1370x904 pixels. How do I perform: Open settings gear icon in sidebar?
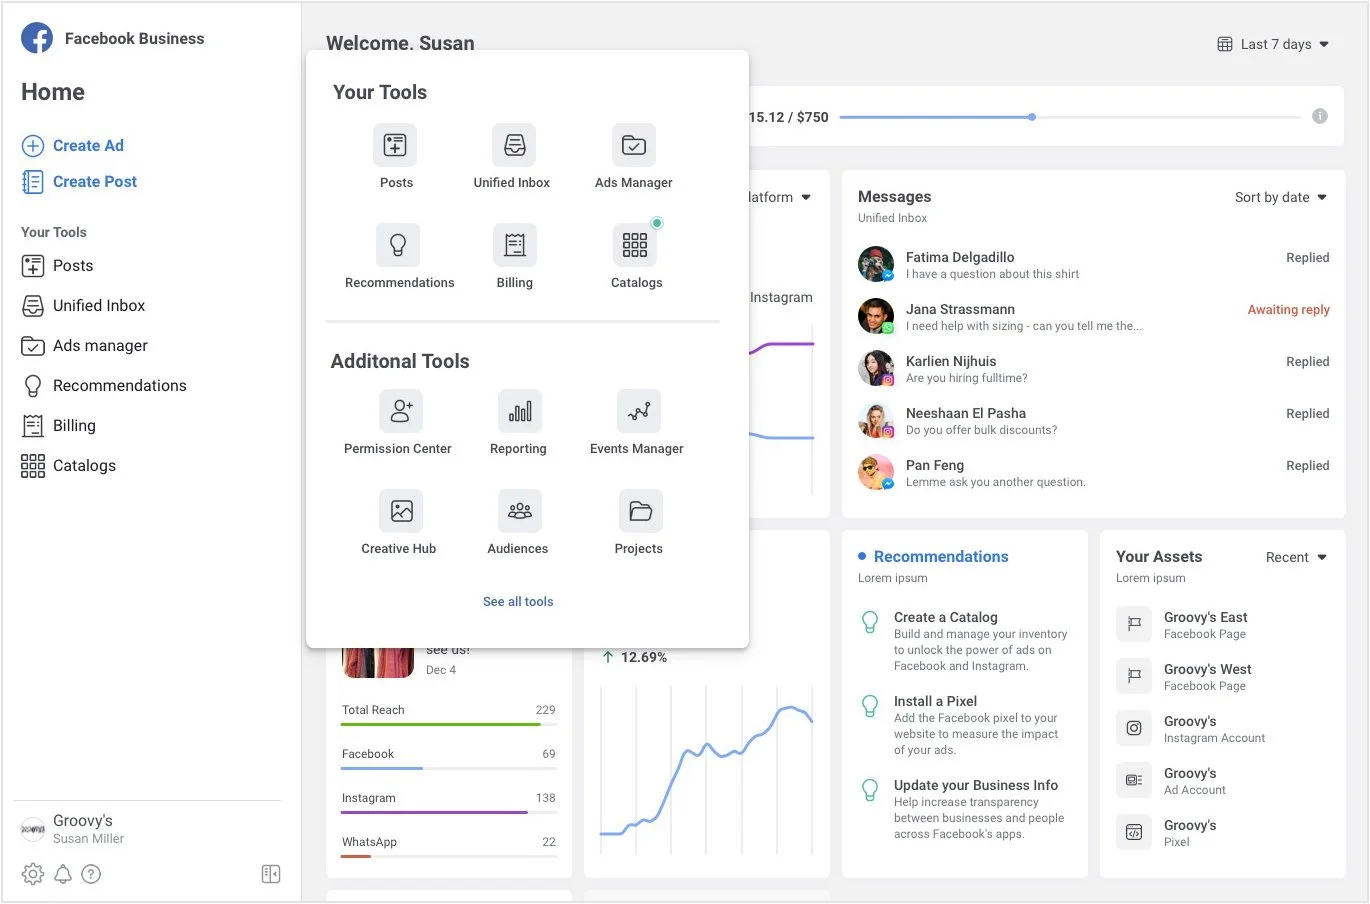pos(33,874)
